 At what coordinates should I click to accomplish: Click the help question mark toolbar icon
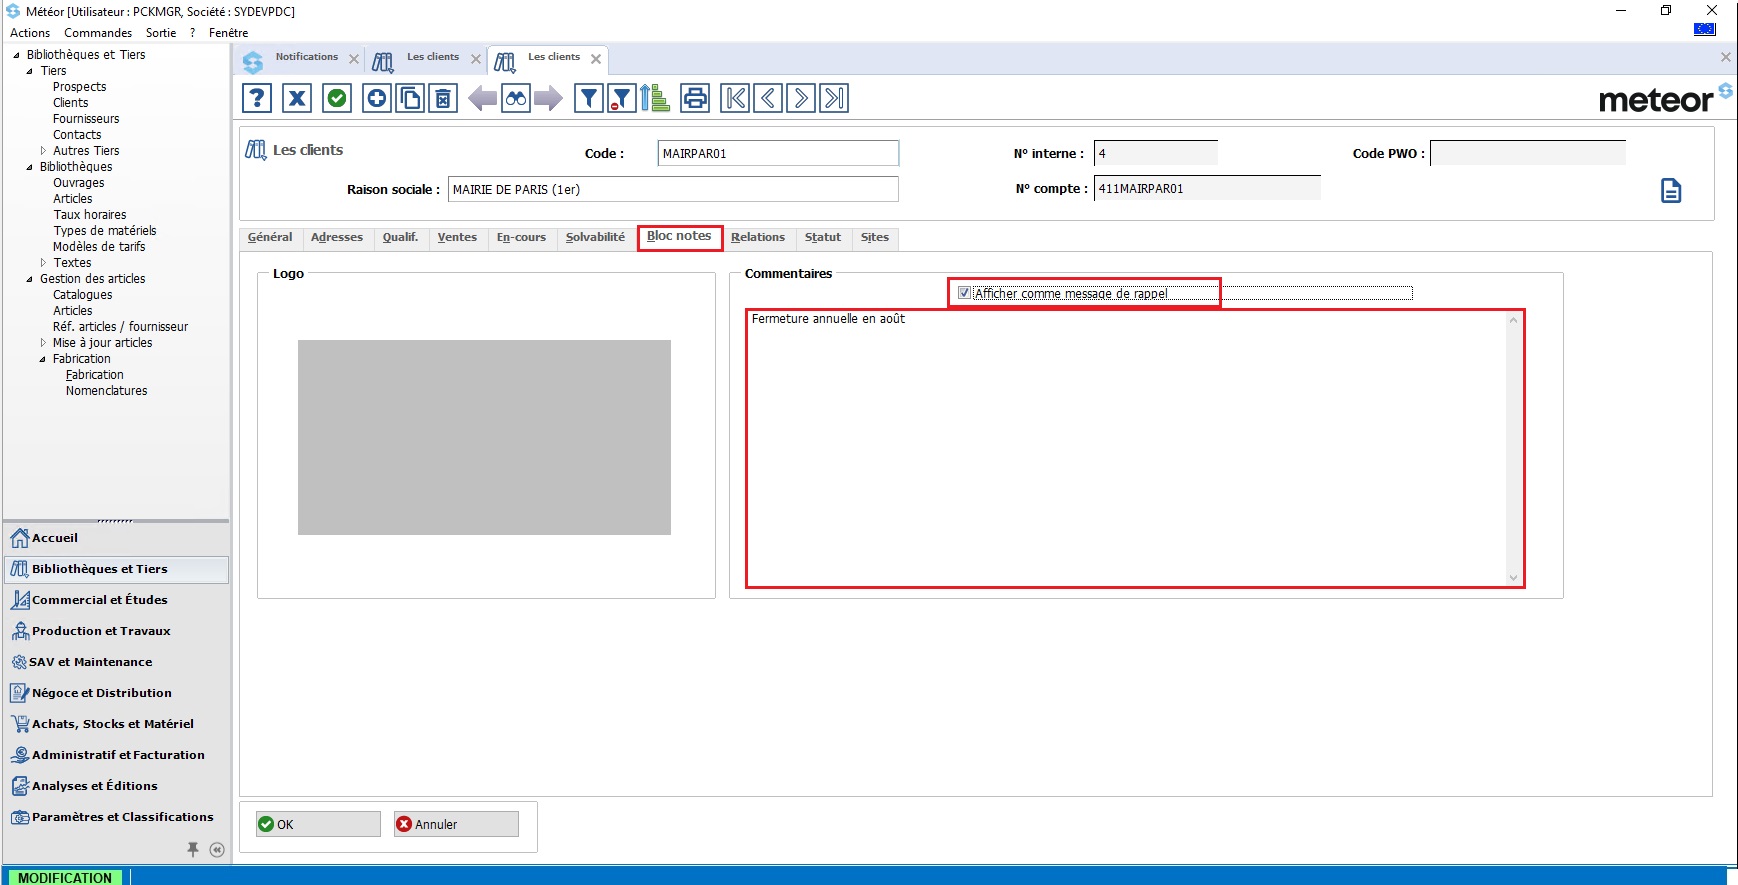pyautogui.click(x=257, y=98)
